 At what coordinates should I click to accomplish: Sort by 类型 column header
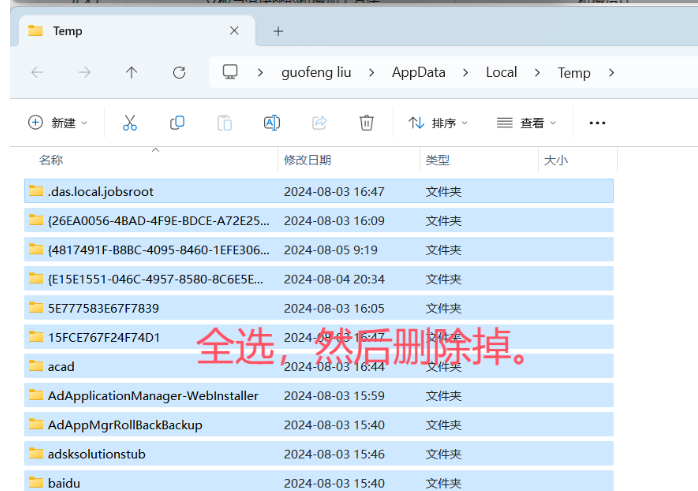tap(438, 160)
